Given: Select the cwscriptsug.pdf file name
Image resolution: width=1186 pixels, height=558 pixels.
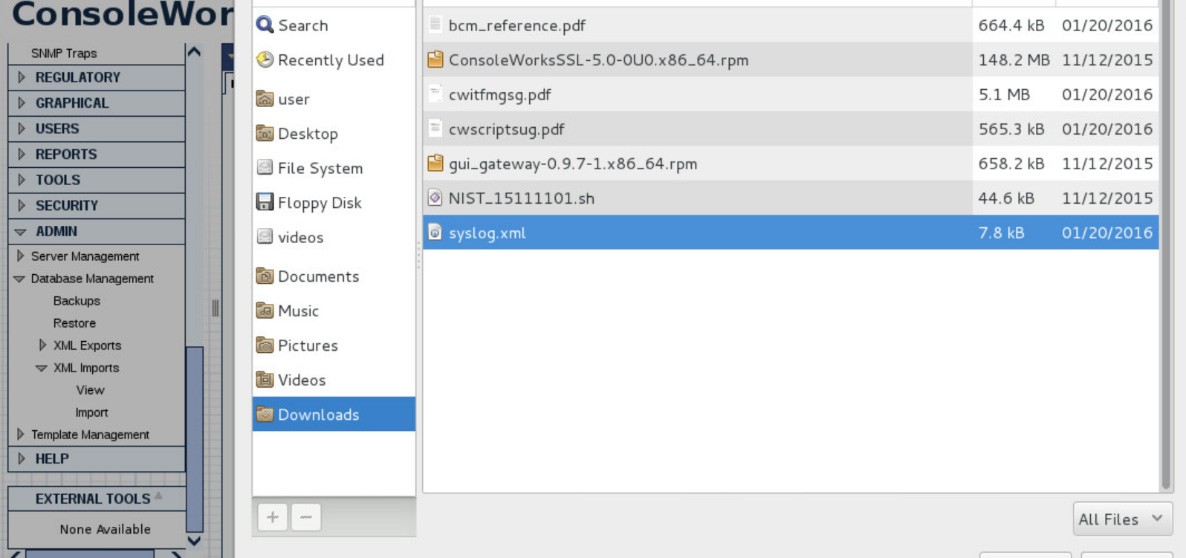Looking at the screenshot, I should 506,129.
